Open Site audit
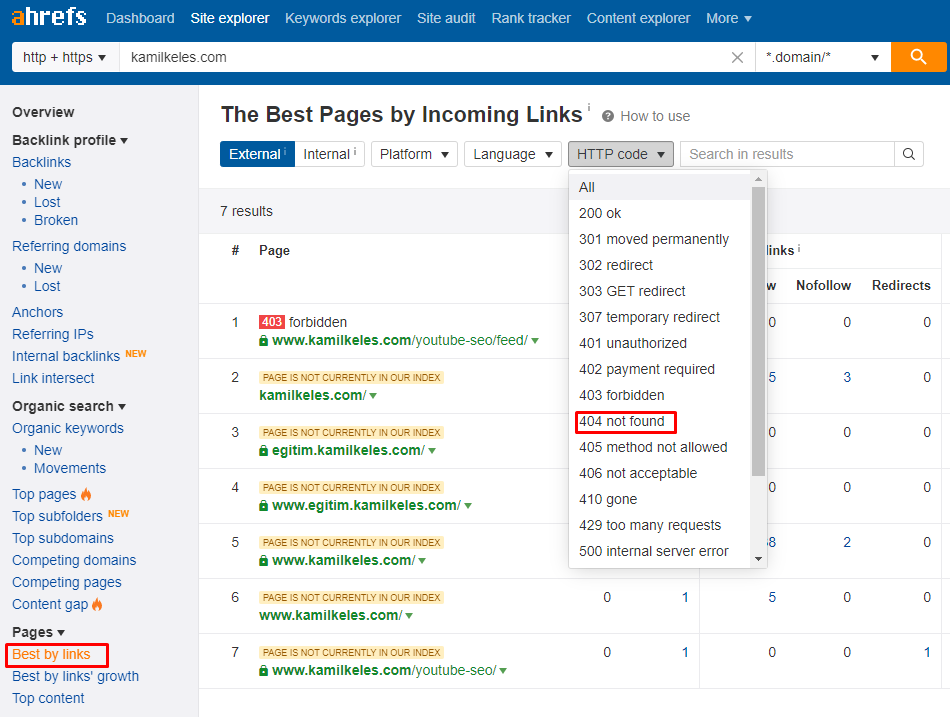Viewport: 950px width, 717px height. click(446, 18)
